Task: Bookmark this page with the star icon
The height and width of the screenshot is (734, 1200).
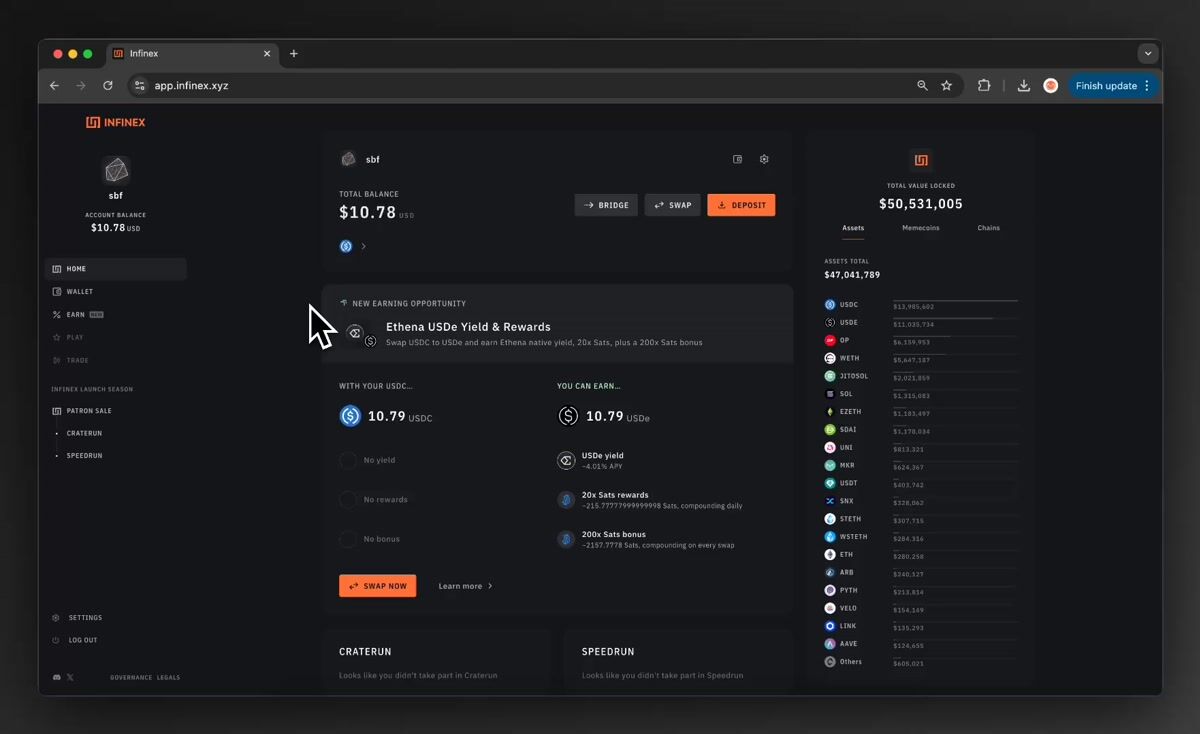Action: 947,86
